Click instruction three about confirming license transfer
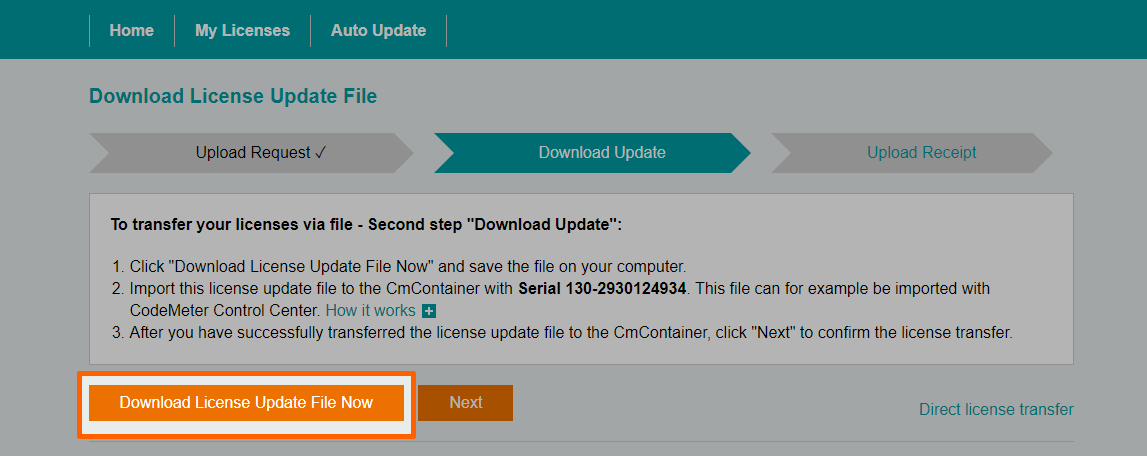The image size is (1147, 456). pyautogui.click(x=570, y=332)
